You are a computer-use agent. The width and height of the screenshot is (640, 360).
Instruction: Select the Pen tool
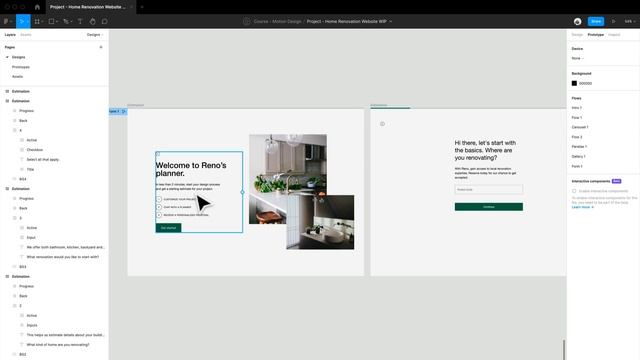point(66,21)
